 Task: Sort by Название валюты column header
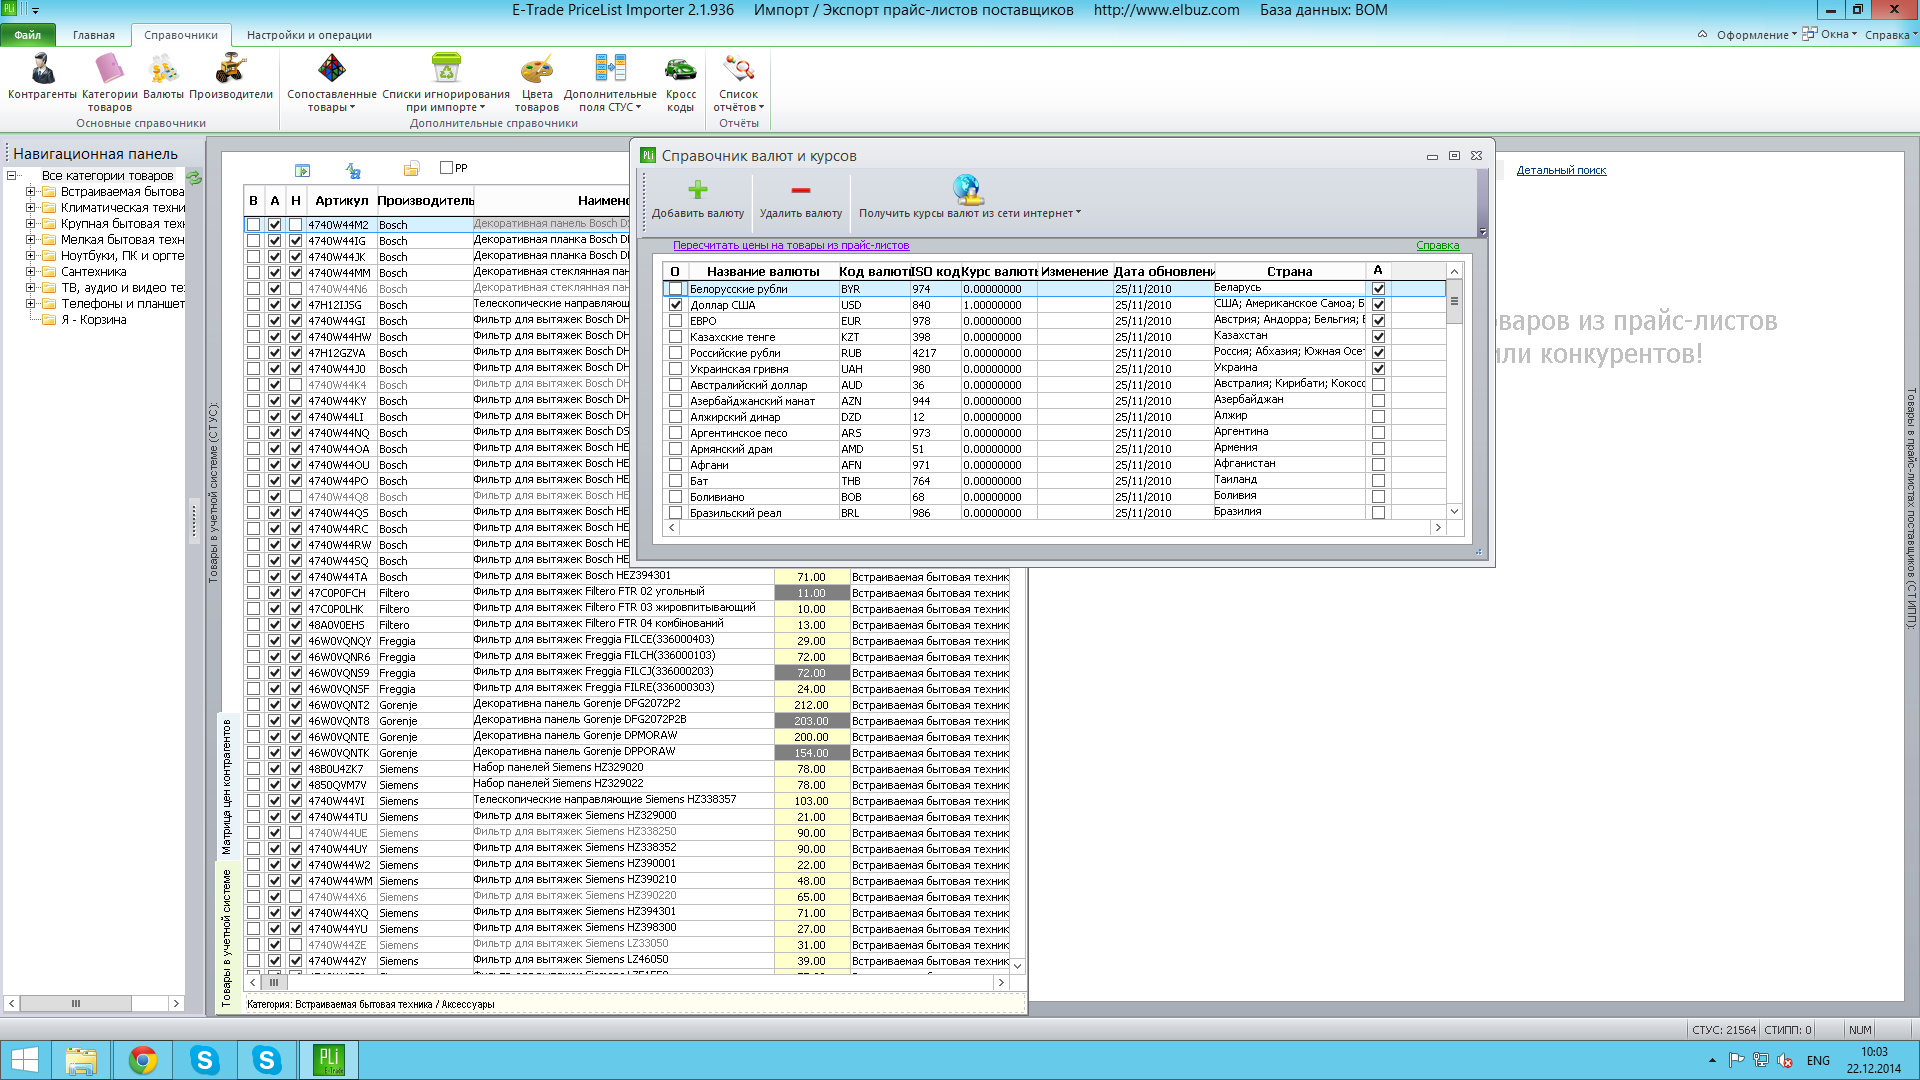coord(762,271)
